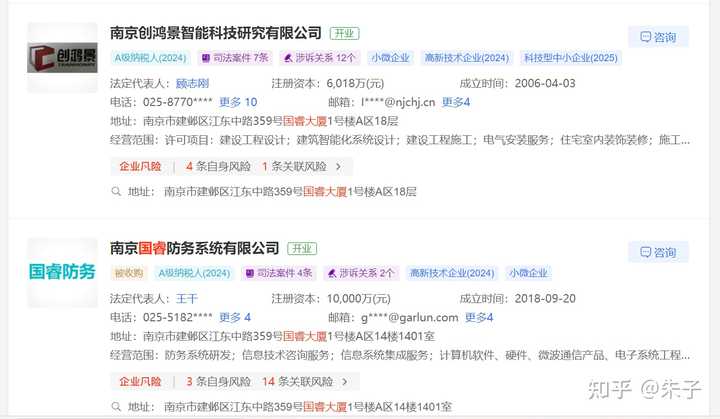Click phone number 025-8770****

178,102
